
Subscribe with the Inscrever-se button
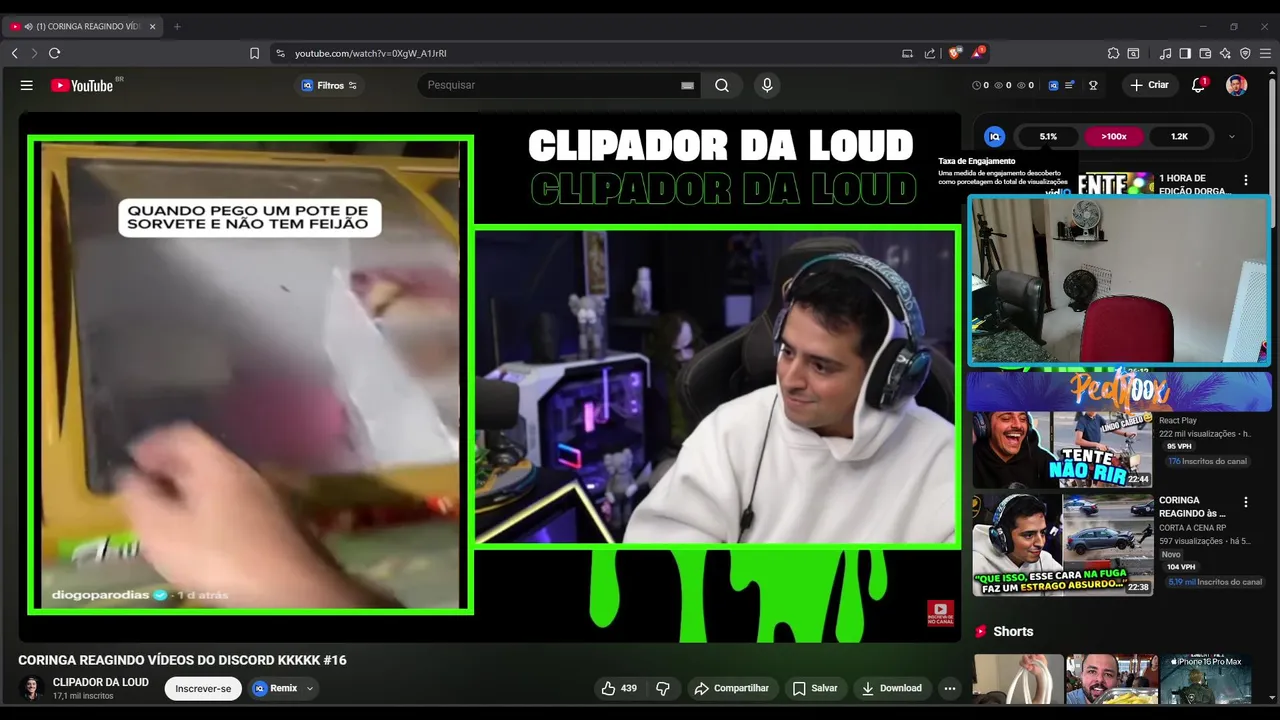[203, 688]
